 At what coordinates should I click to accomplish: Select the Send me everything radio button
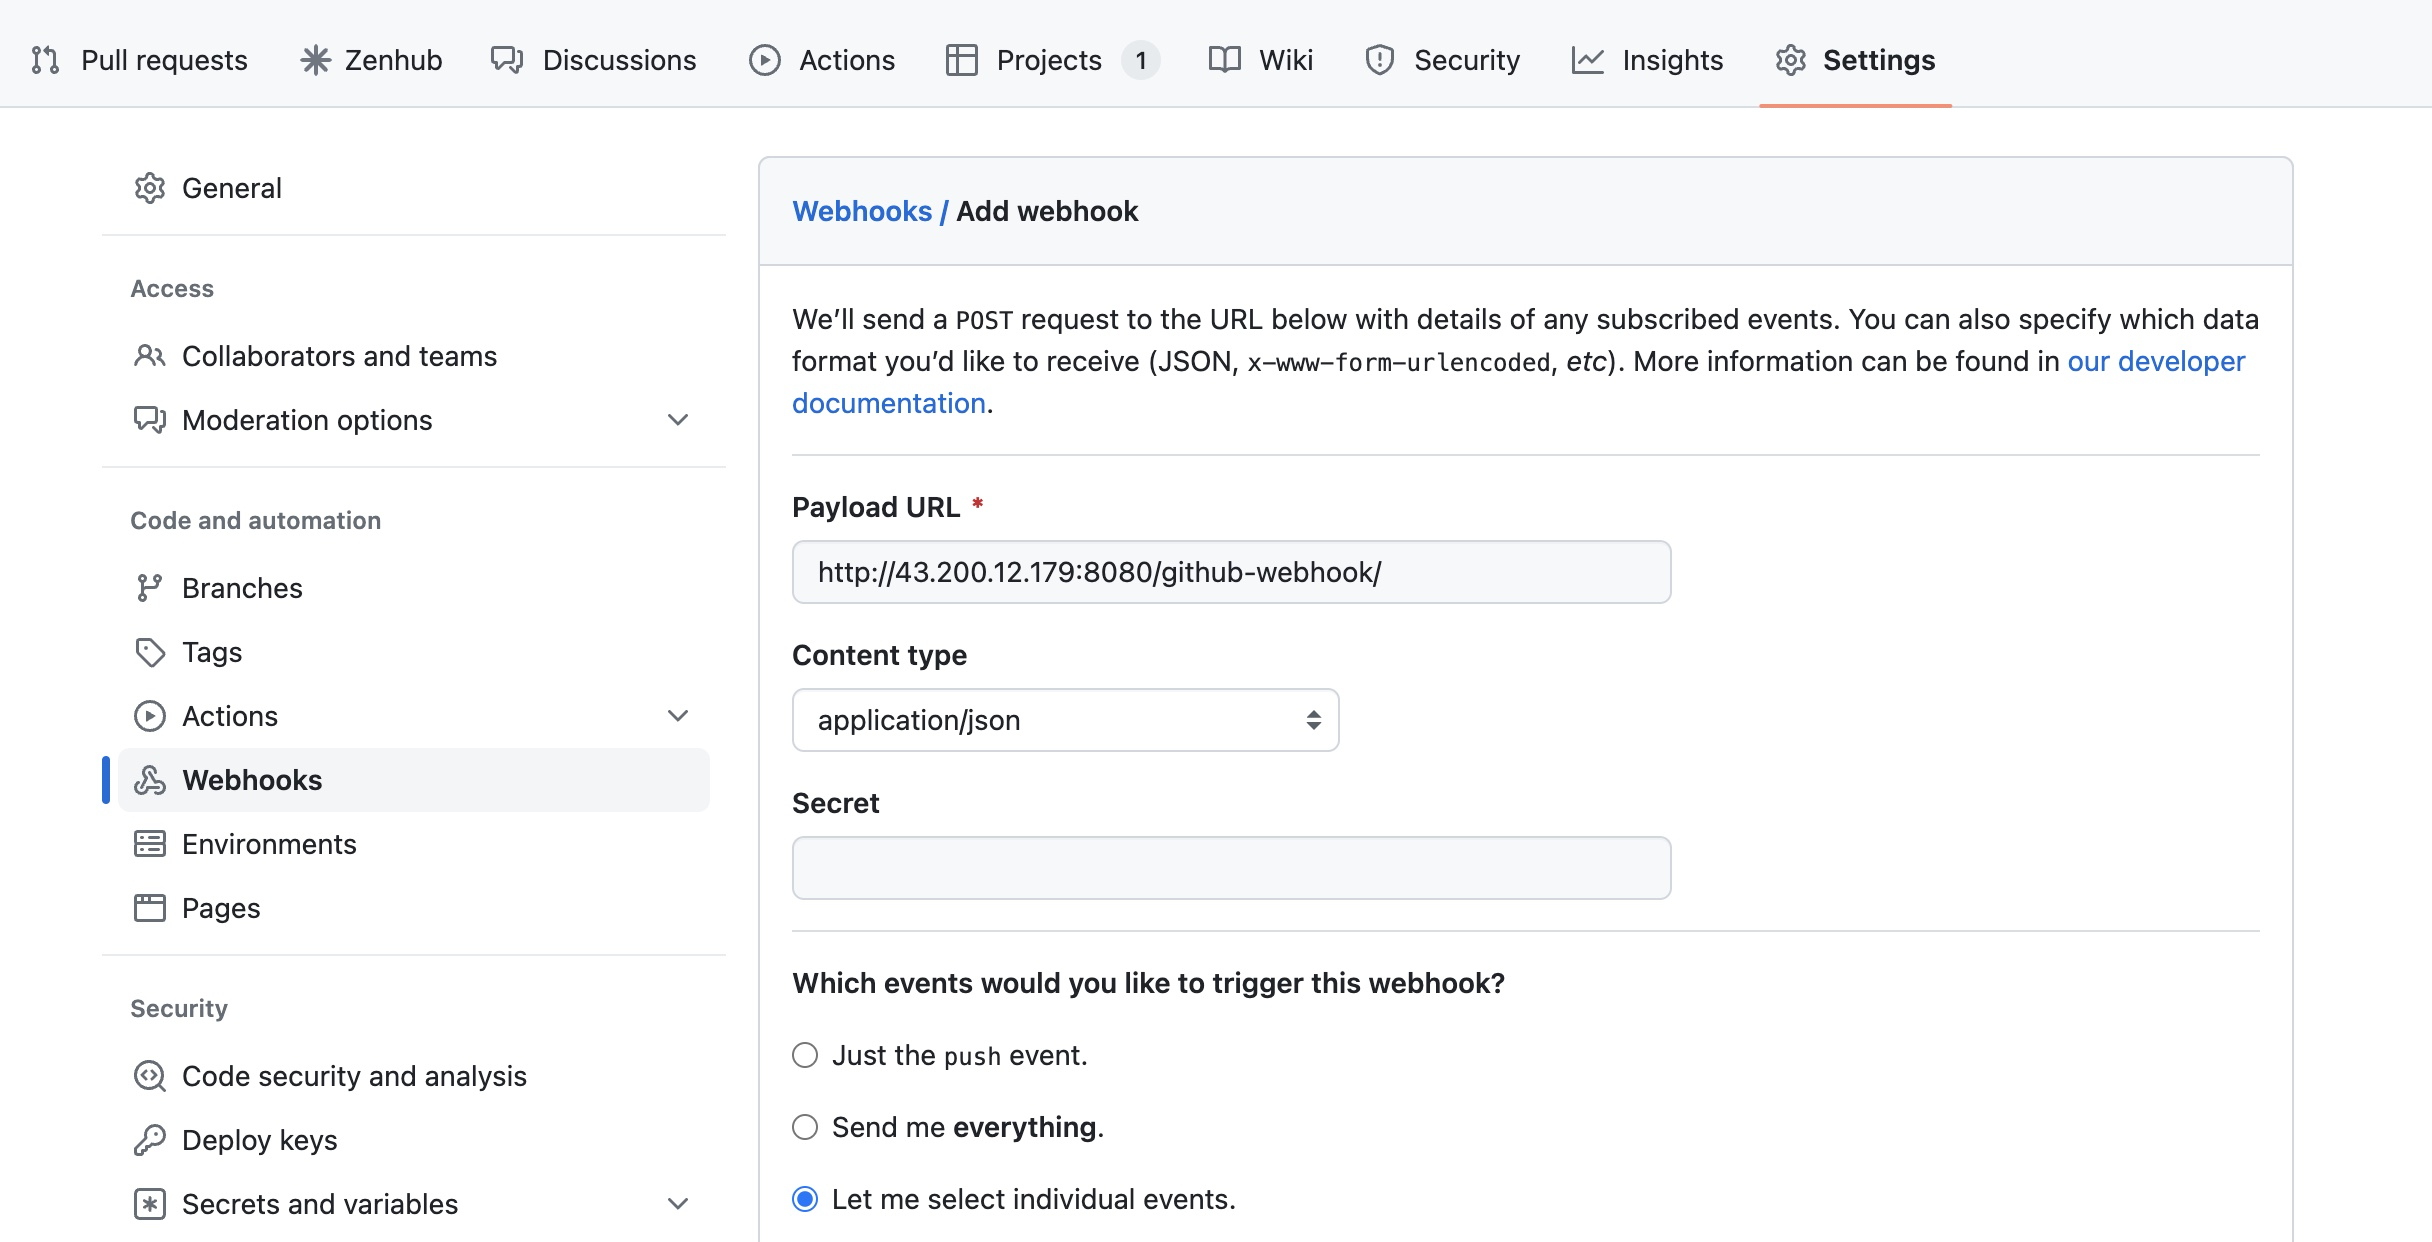[805, 1127]
